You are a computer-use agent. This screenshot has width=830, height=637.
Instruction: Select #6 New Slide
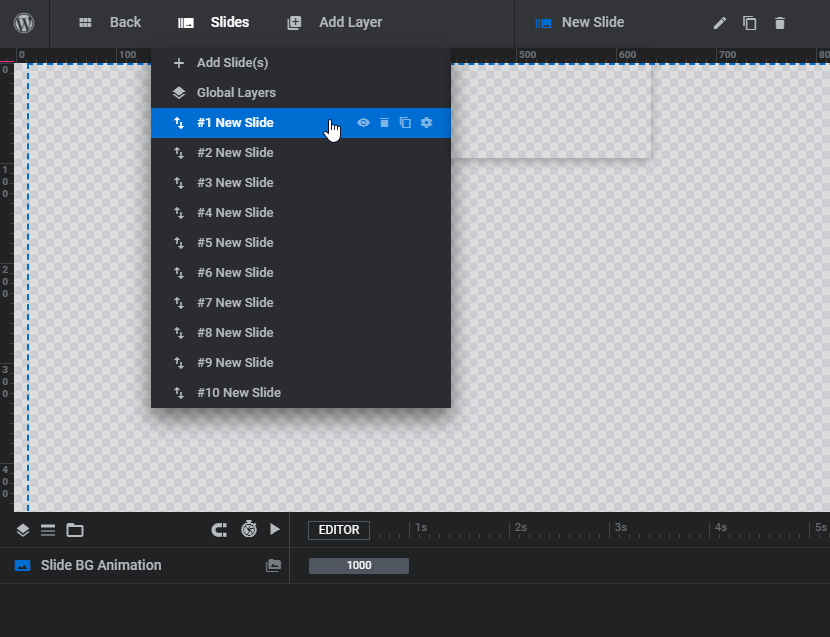pyautogui.click(x=301, y=273)
